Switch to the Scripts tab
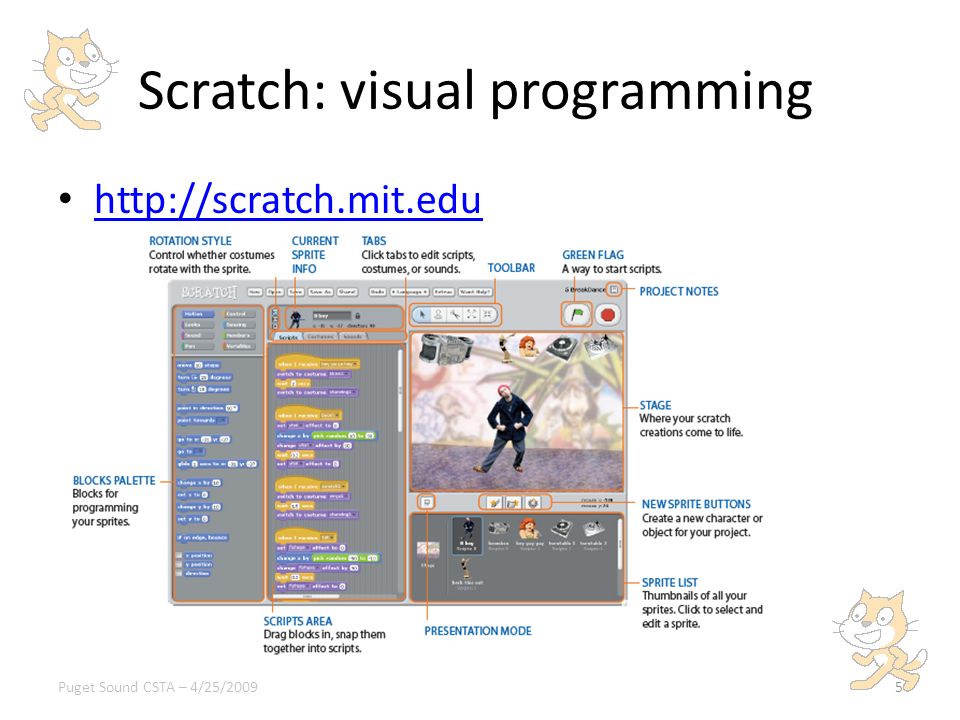The height and width of the screenshot is (720, 960). click(288, 336)
